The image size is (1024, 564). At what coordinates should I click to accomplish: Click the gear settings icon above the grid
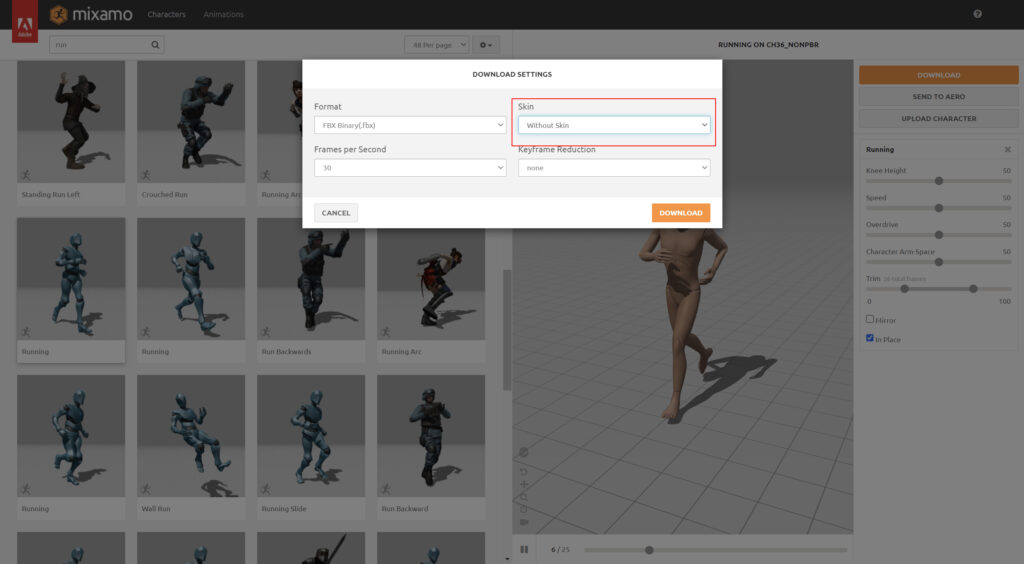[x=486, y=45]
